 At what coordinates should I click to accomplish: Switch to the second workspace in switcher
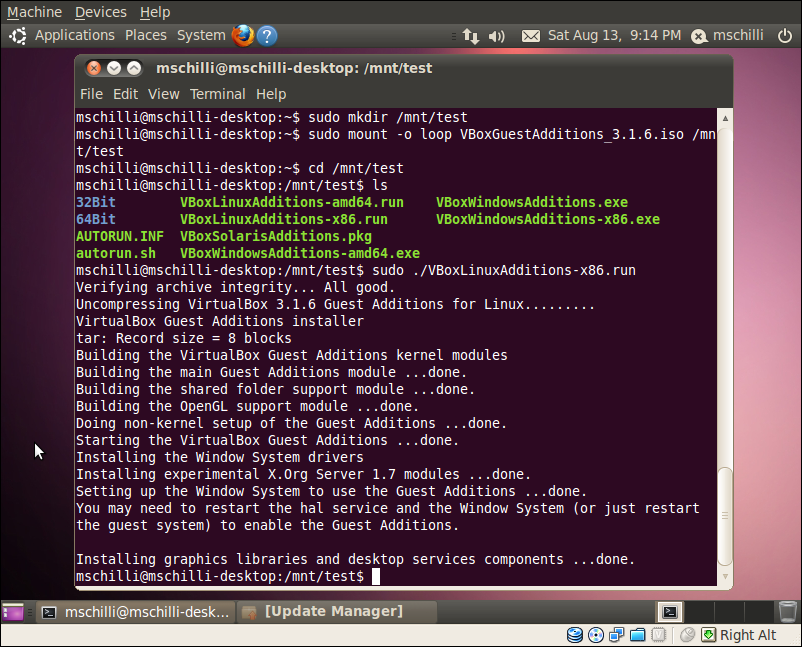699,612
